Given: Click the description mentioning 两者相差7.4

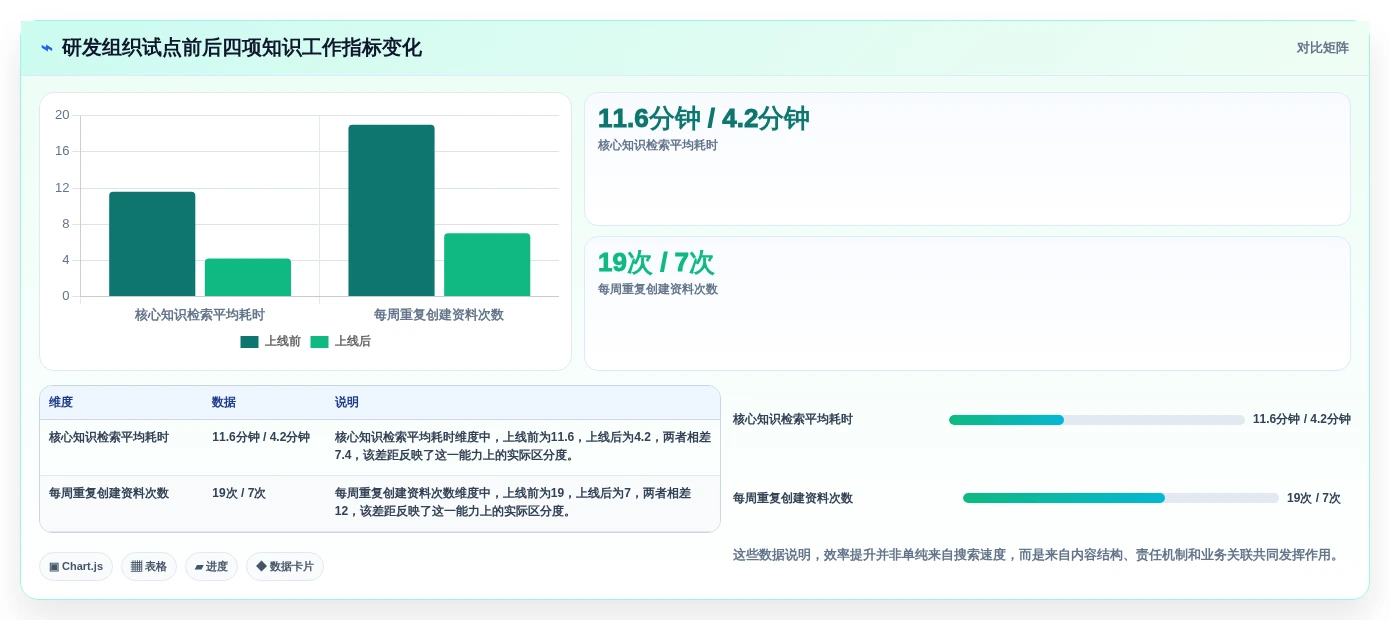Looking at the screenshot, I should [523, 446].
